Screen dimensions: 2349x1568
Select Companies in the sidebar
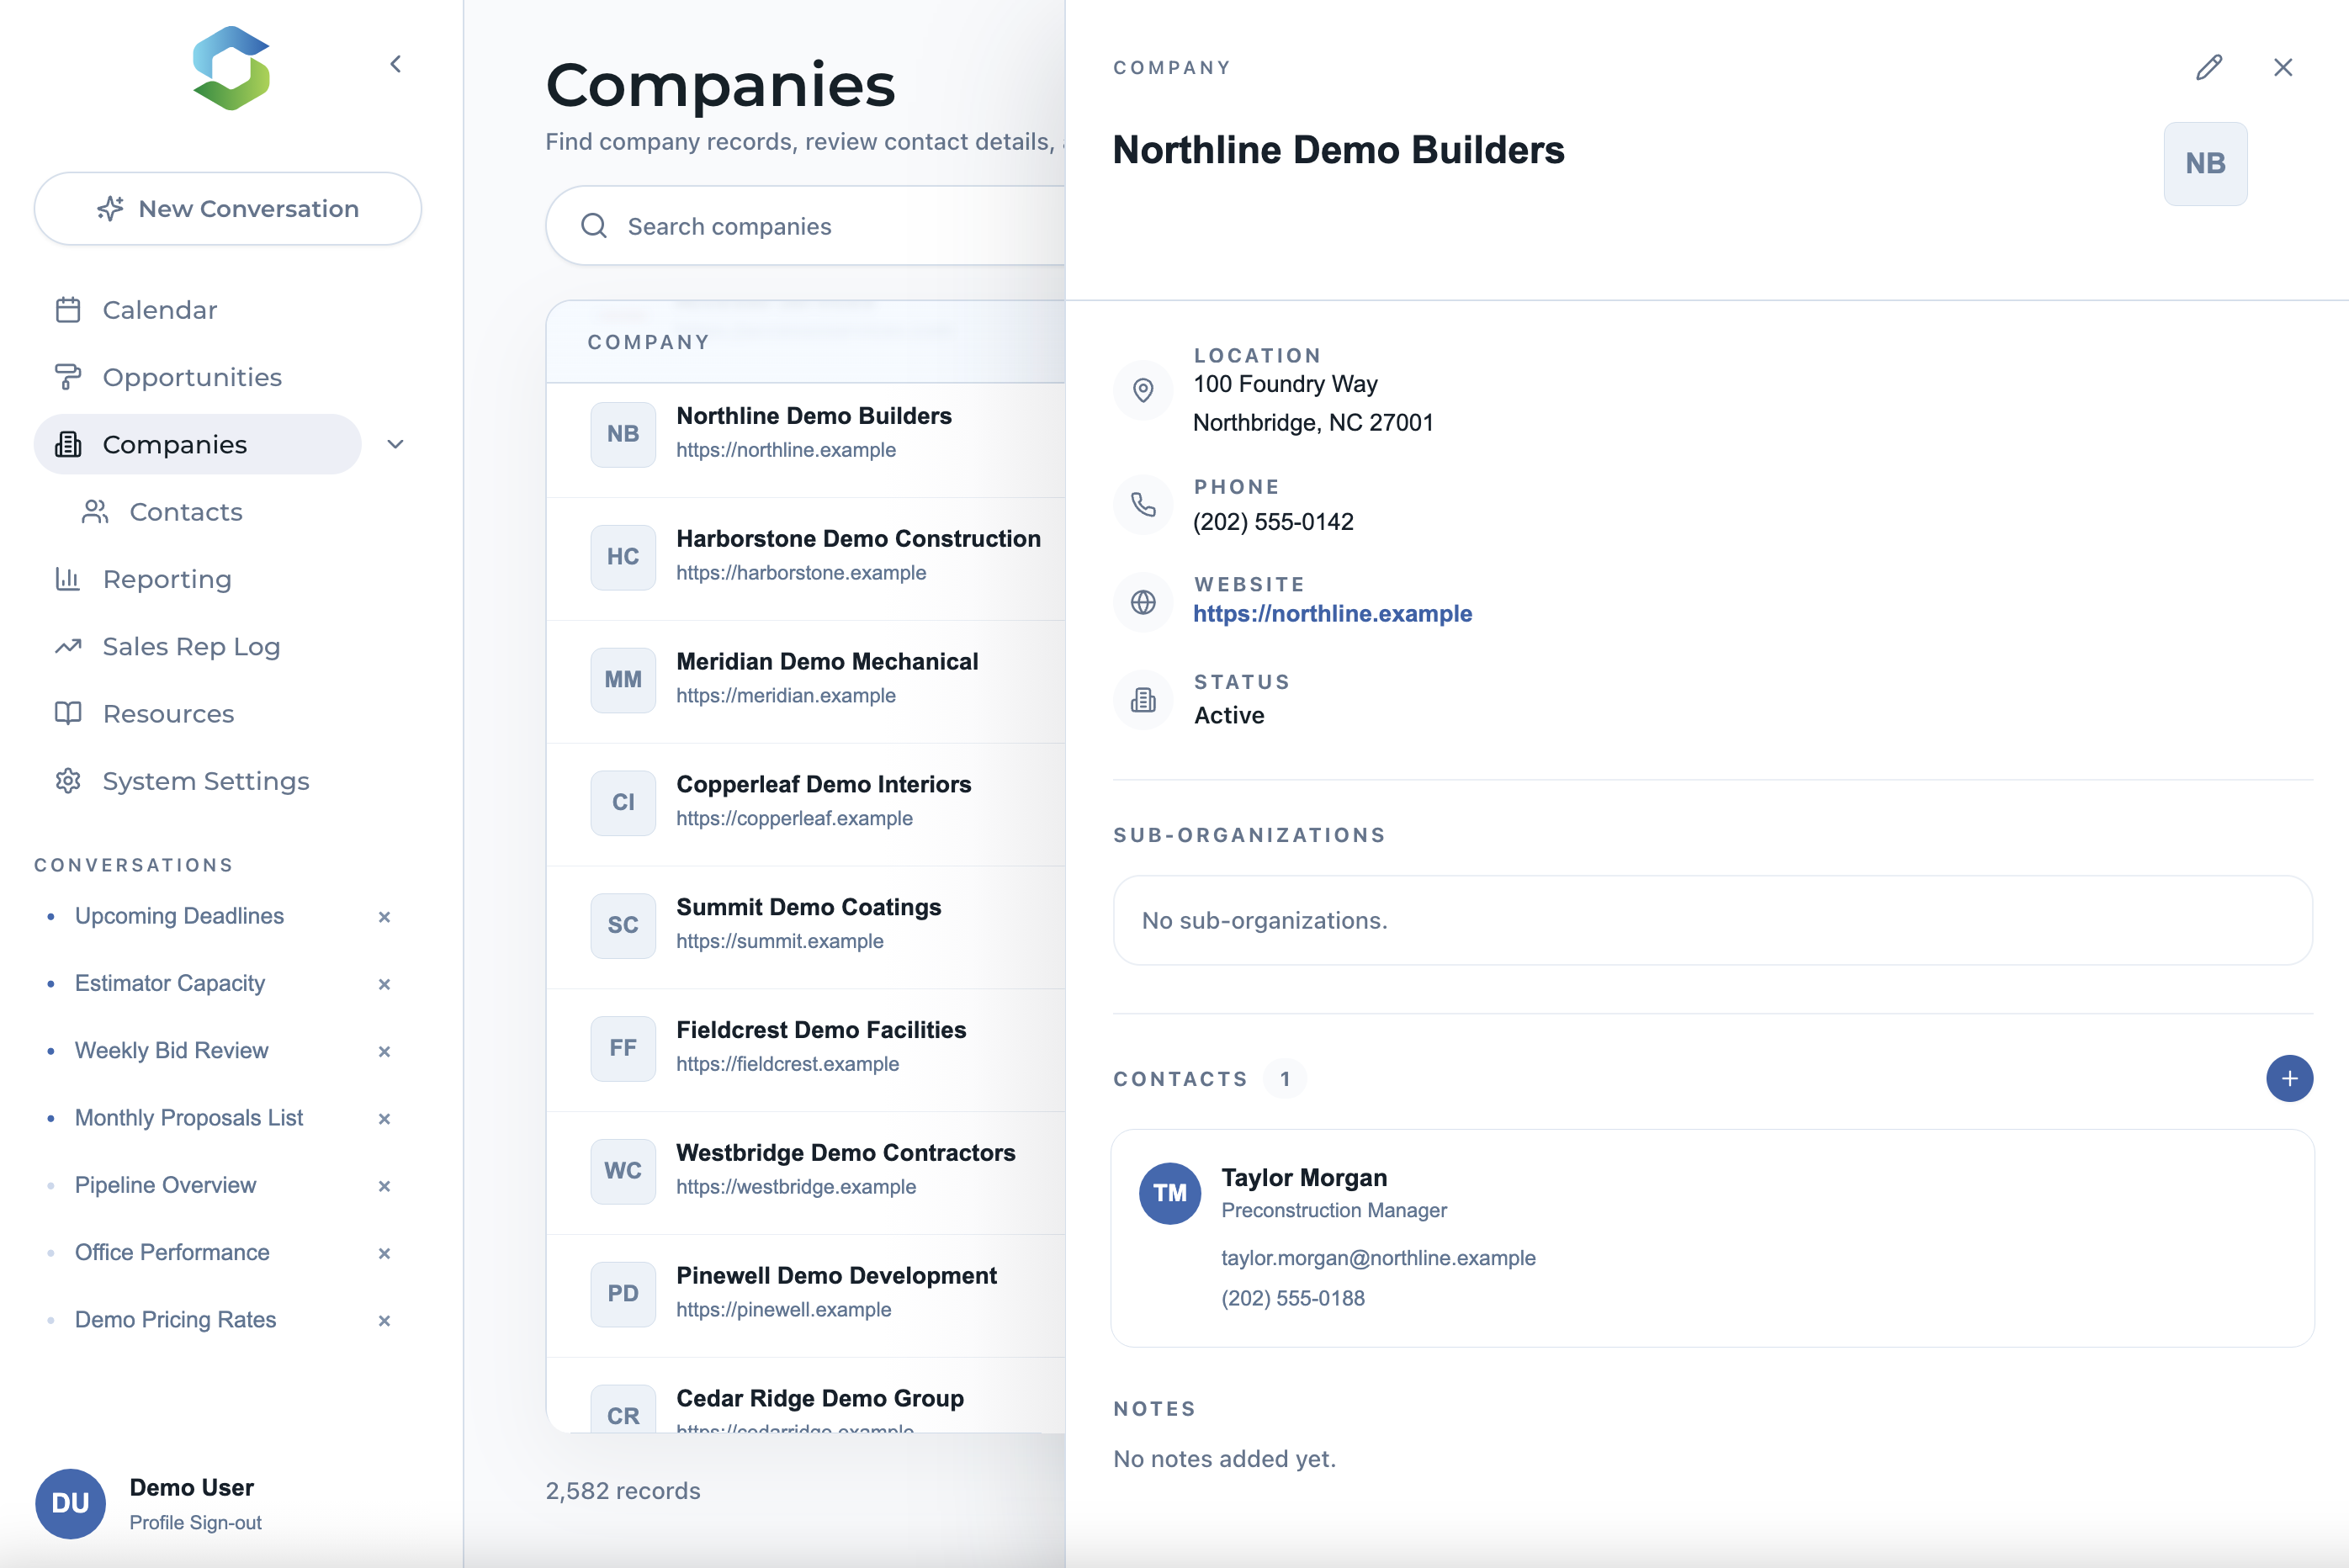198,444
